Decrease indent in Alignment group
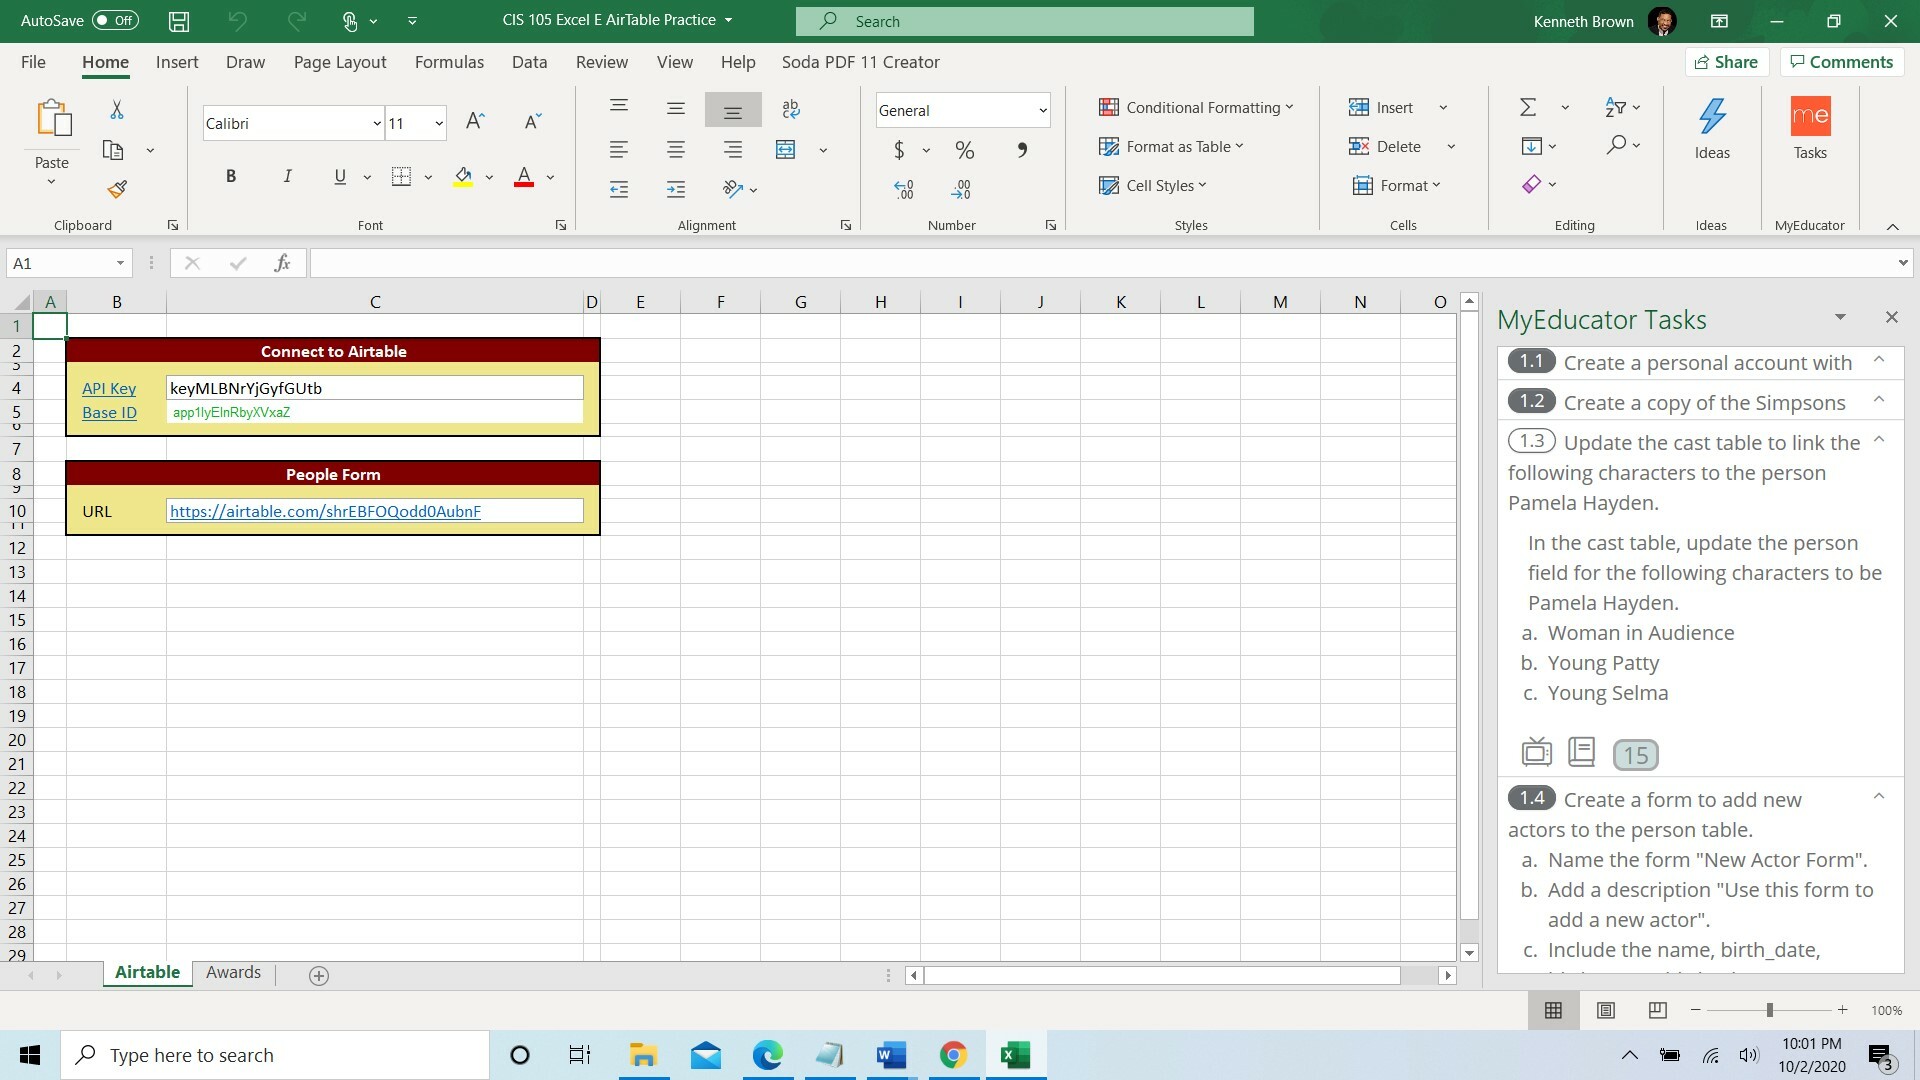 pos(619,189)
